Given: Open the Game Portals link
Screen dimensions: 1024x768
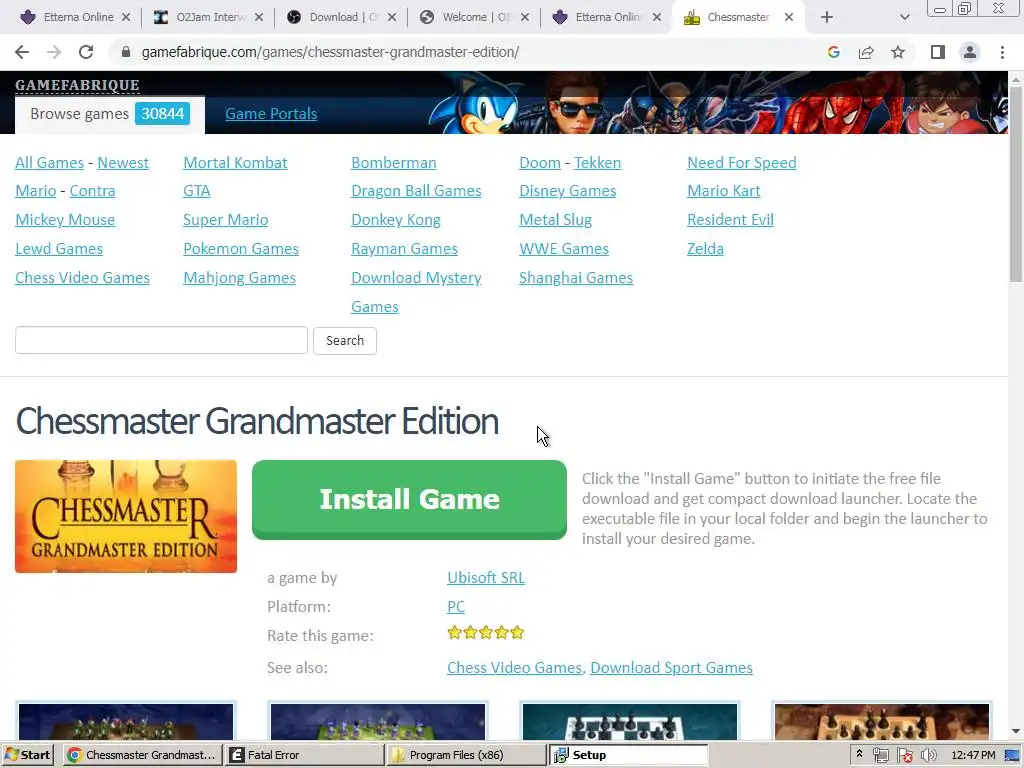Looking at the screenshot, I should click(x=271, y=114).
